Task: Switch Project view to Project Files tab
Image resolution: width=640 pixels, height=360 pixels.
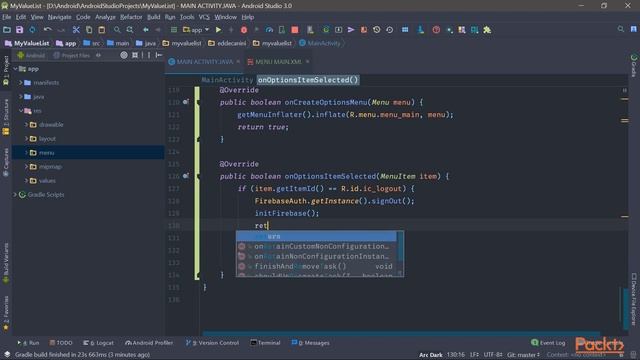Action: click(71, 55)
